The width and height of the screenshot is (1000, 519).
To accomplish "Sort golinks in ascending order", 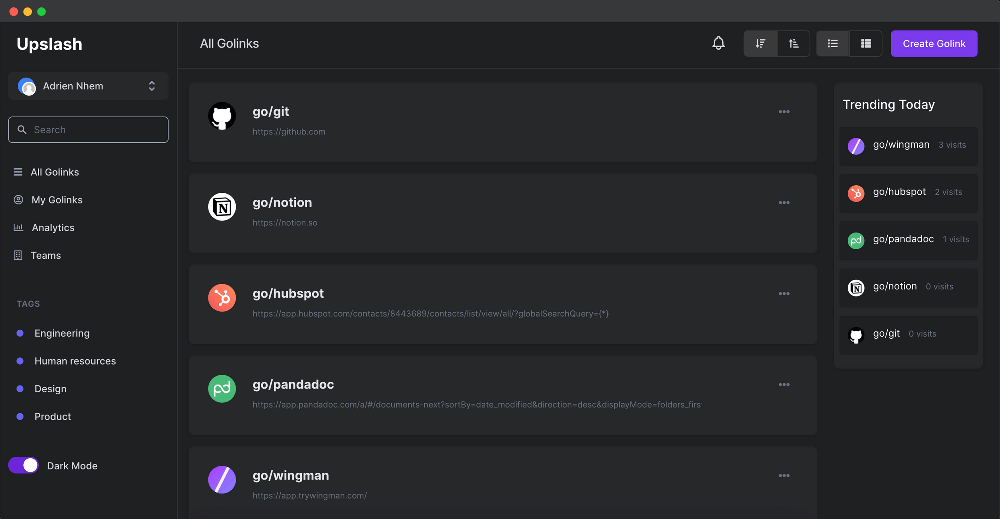I will click(x=793, y=43).
